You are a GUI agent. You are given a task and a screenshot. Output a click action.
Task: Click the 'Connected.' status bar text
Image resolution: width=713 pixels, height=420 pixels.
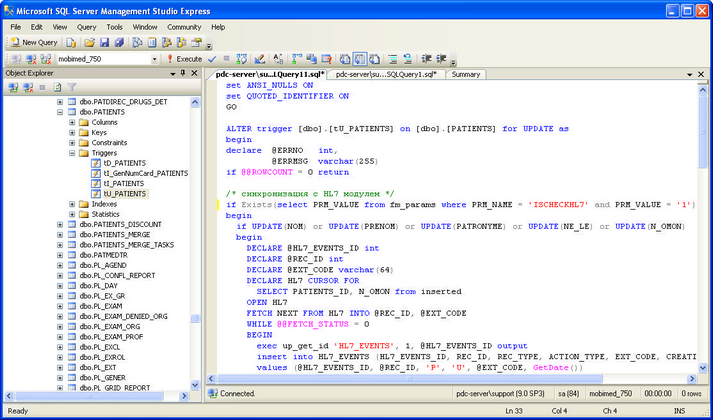237,394
